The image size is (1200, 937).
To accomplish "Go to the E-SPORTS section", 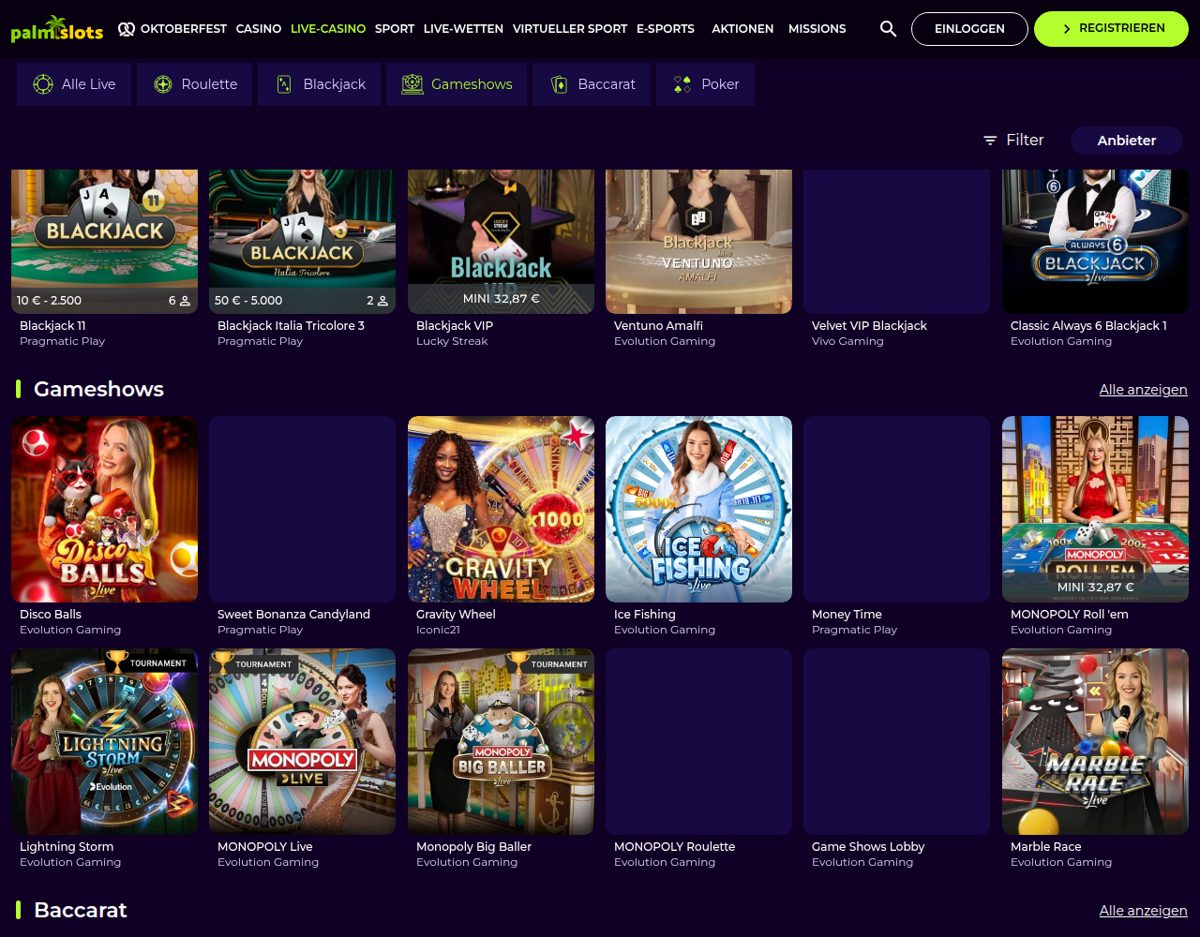I will 665,29.
